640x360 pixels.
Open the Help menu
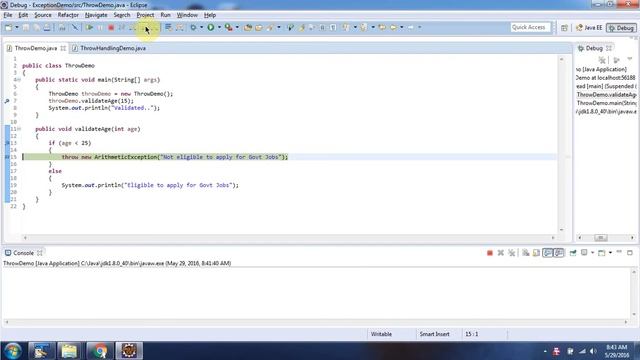210,15
